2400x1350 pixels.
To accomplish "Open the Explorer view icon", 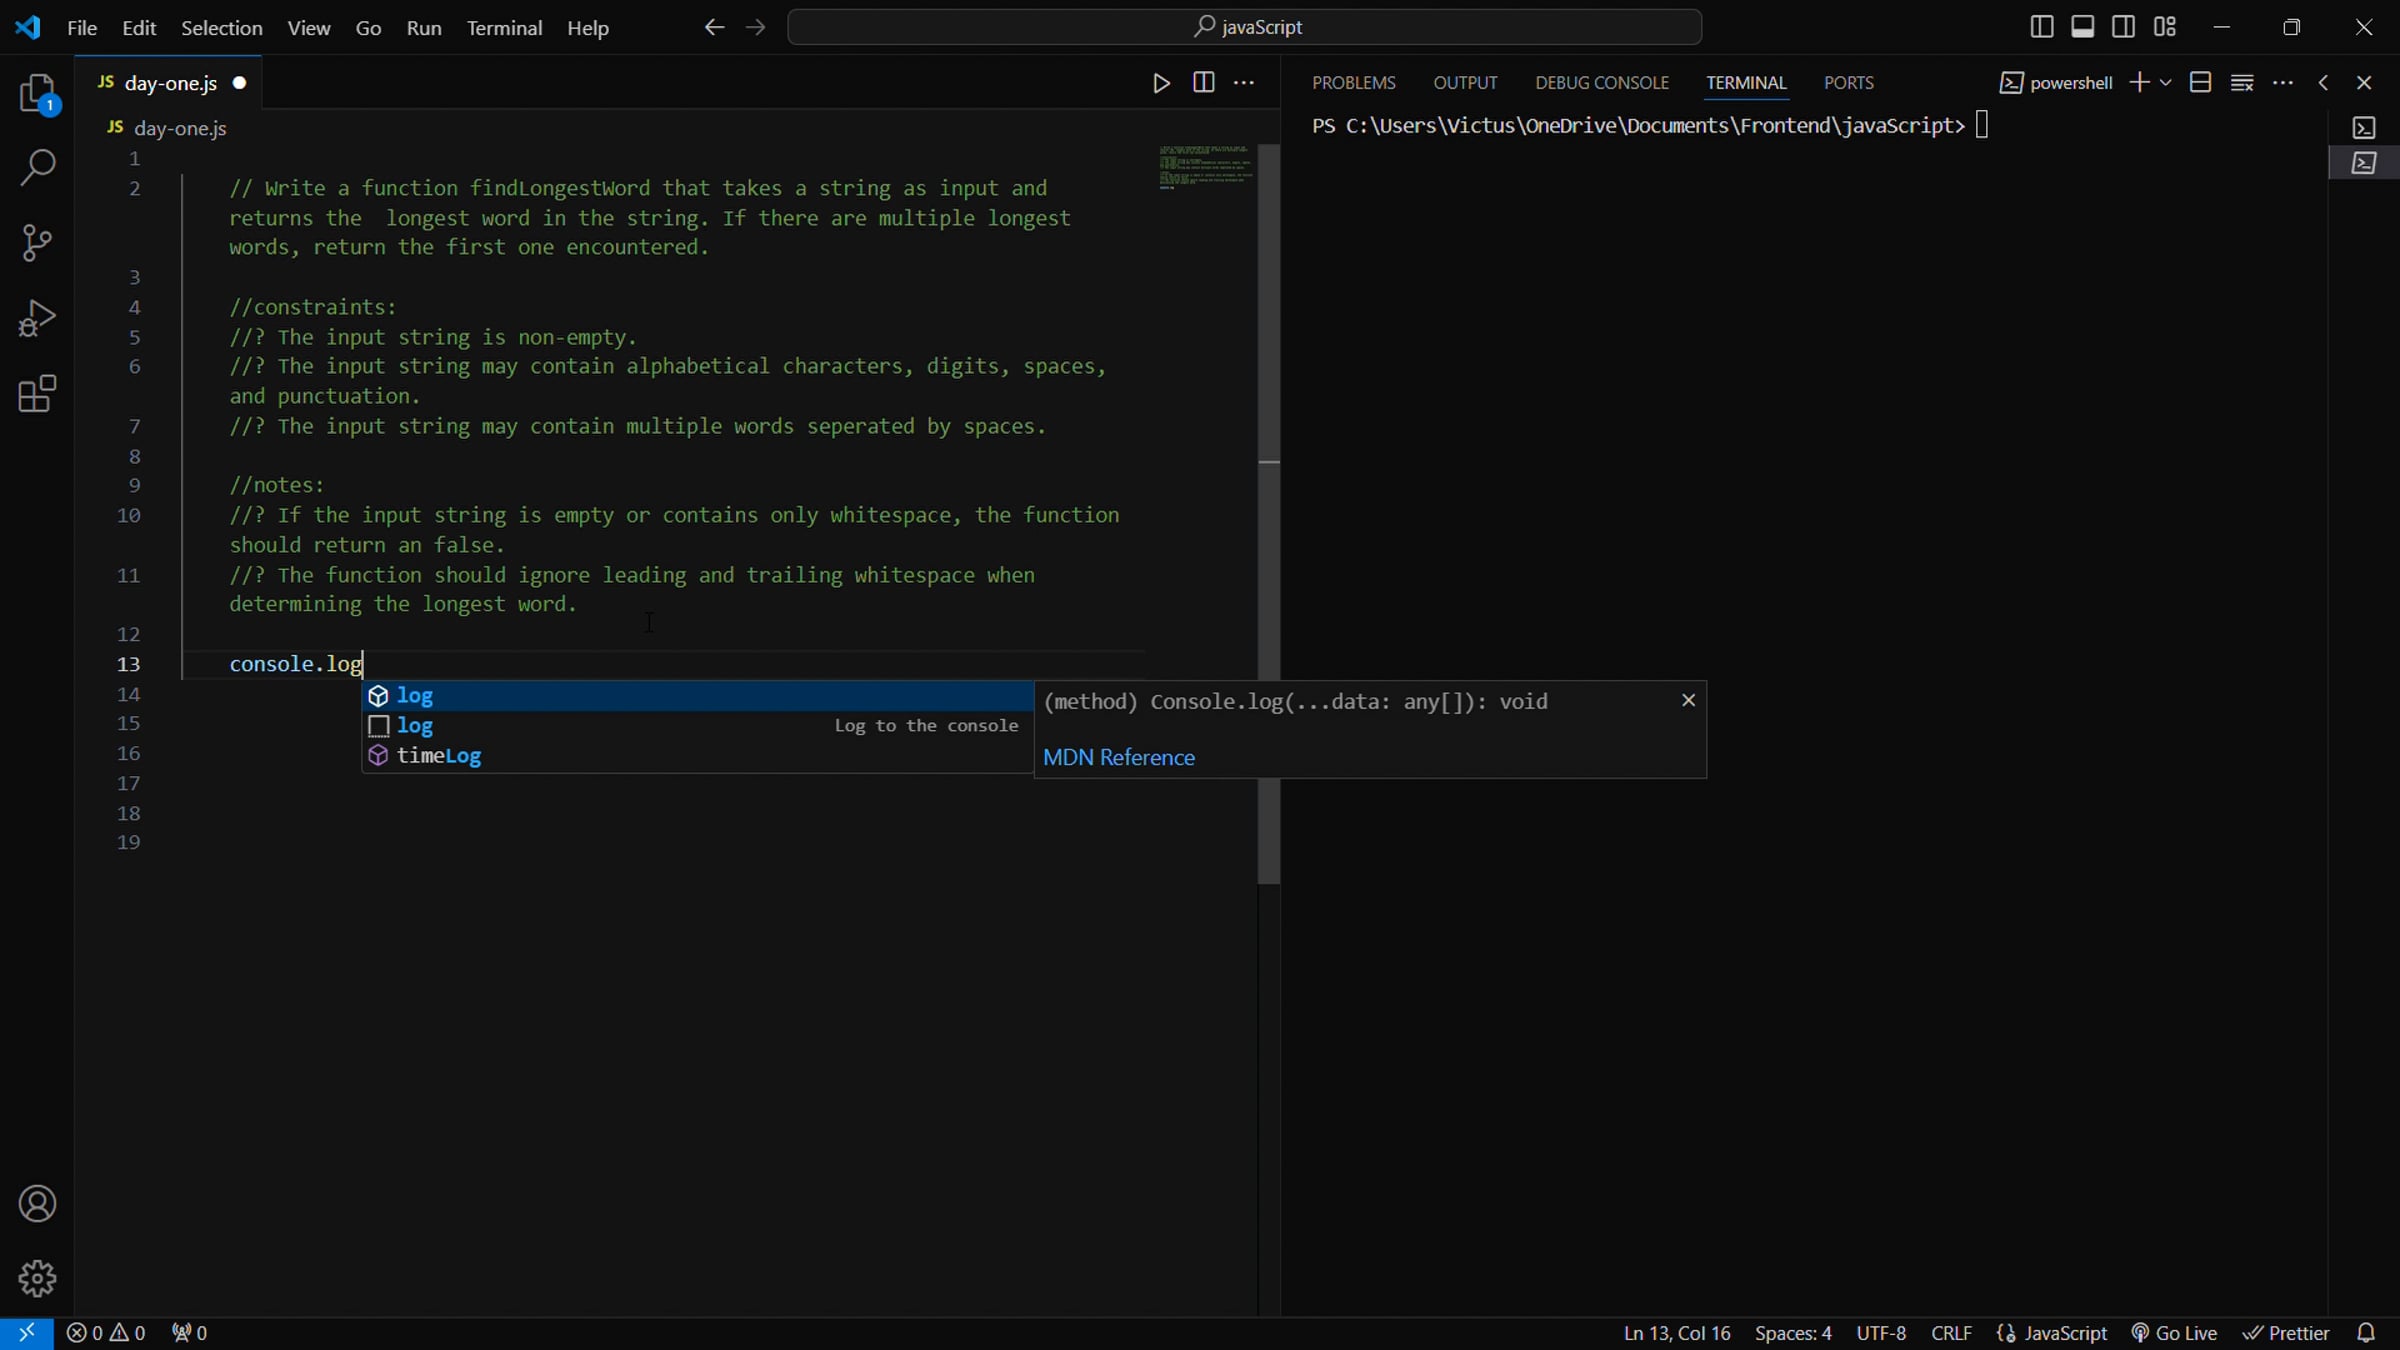I will tap(37, 94).
